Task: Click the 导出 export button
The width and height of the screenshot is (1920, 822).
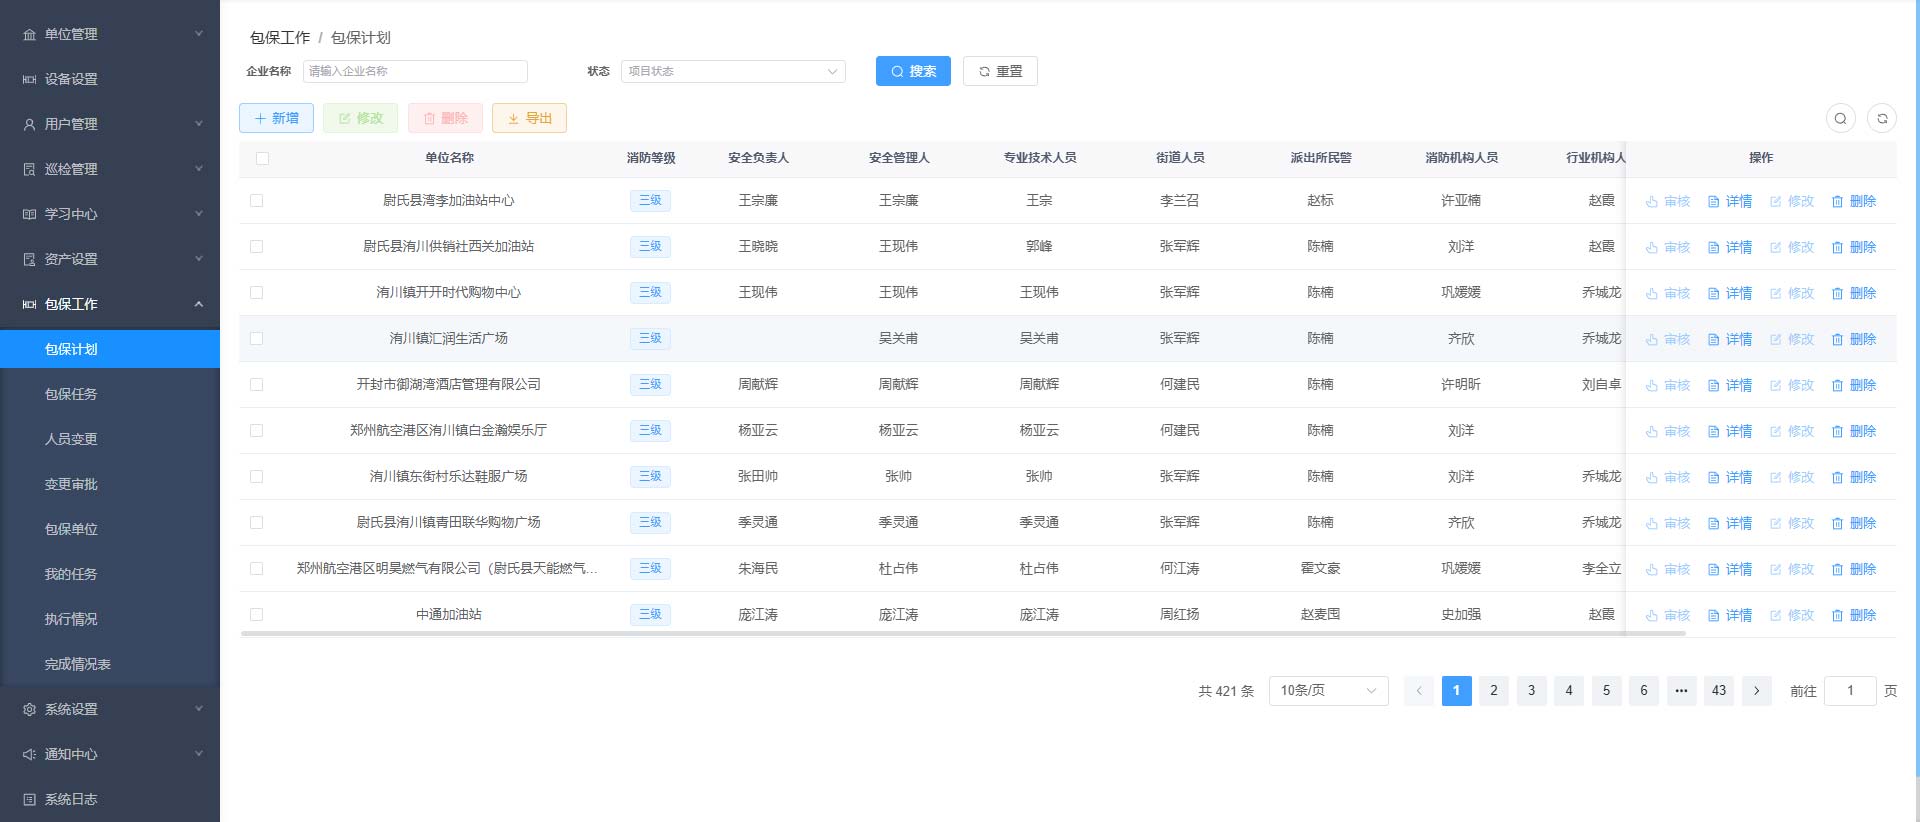Action: click(529, 118)
